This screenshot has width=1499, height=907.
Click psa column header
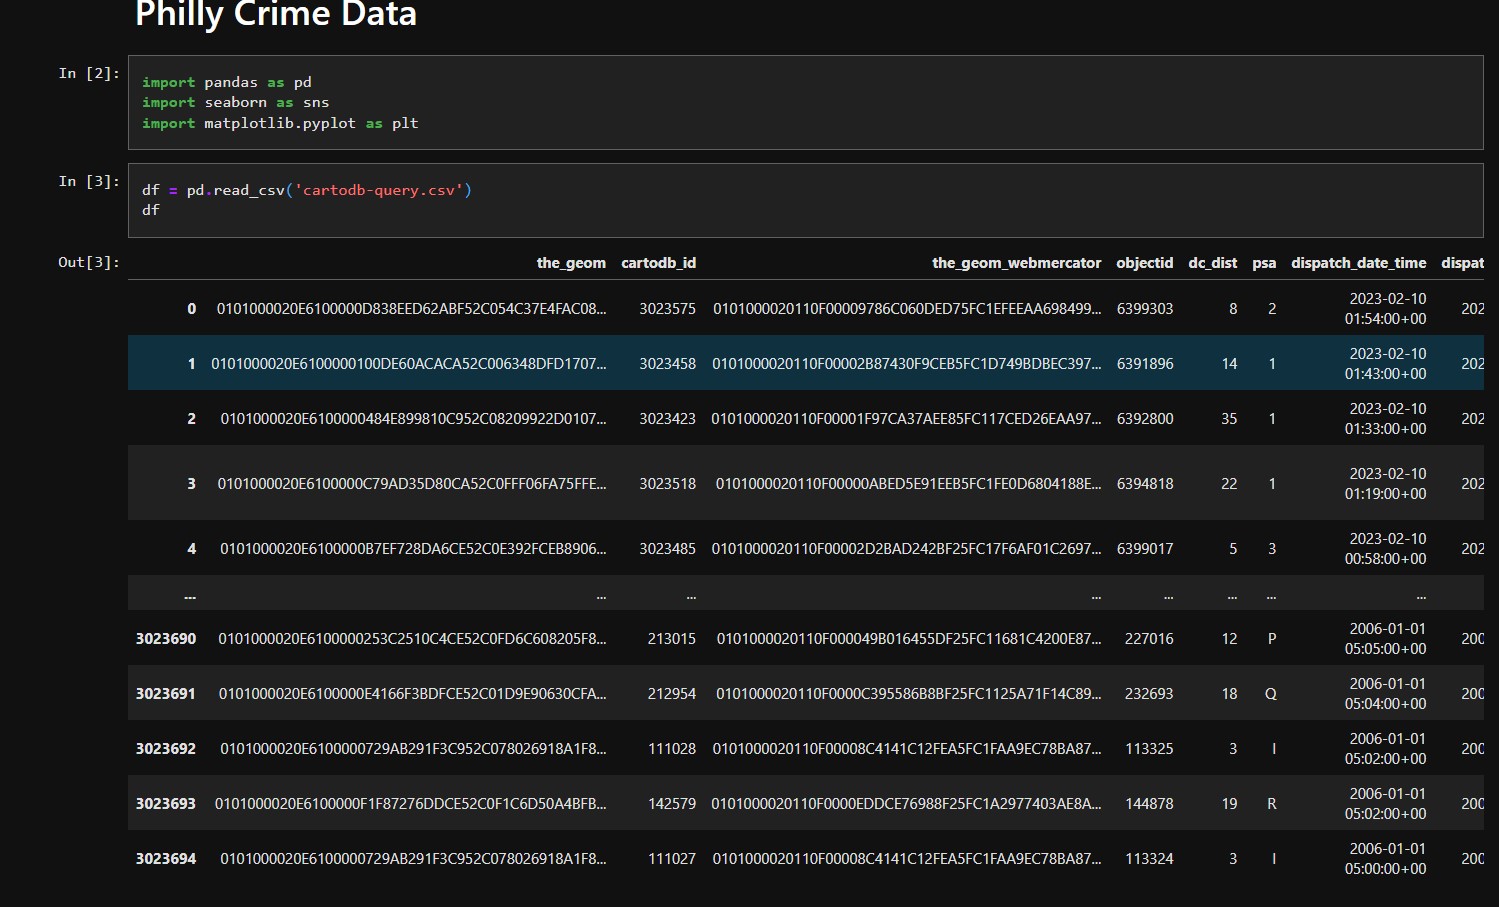point(1264,263)
